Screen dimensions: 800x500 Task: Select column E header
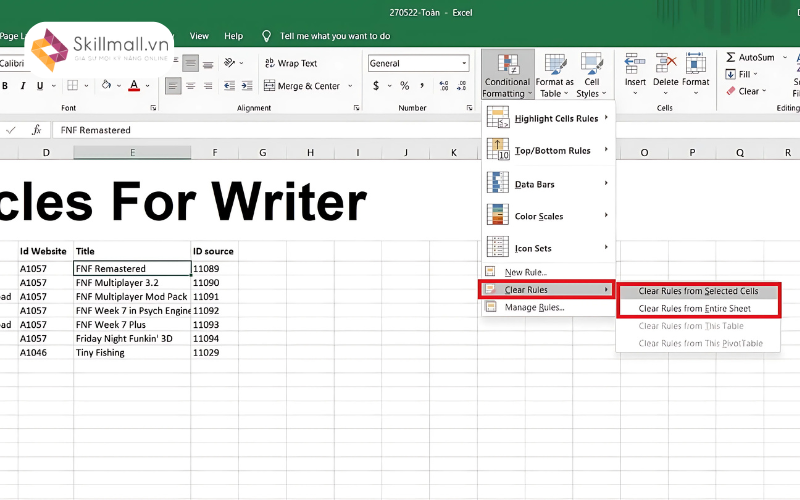pos(132,152)
